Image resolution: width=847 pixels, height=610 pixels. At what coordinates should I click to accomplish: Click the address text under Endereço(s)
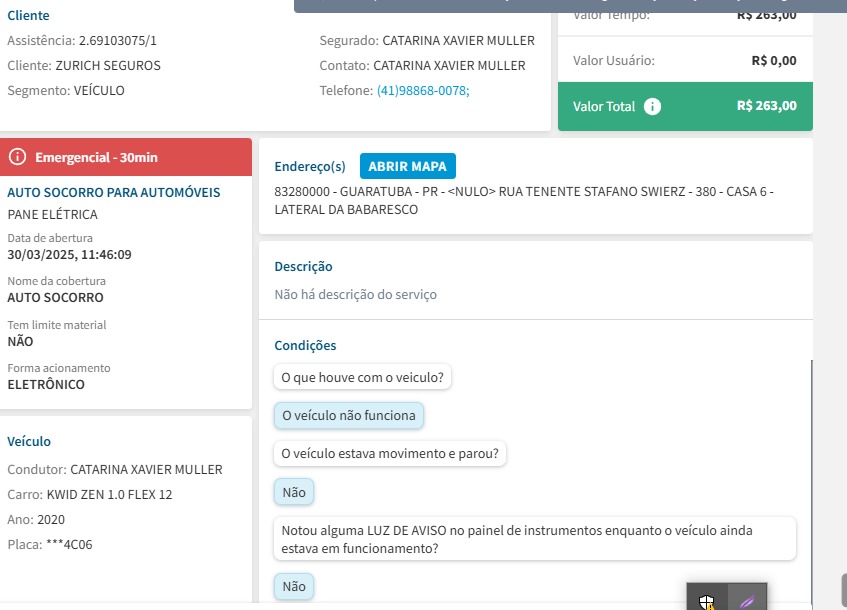(x=523, y=200)
